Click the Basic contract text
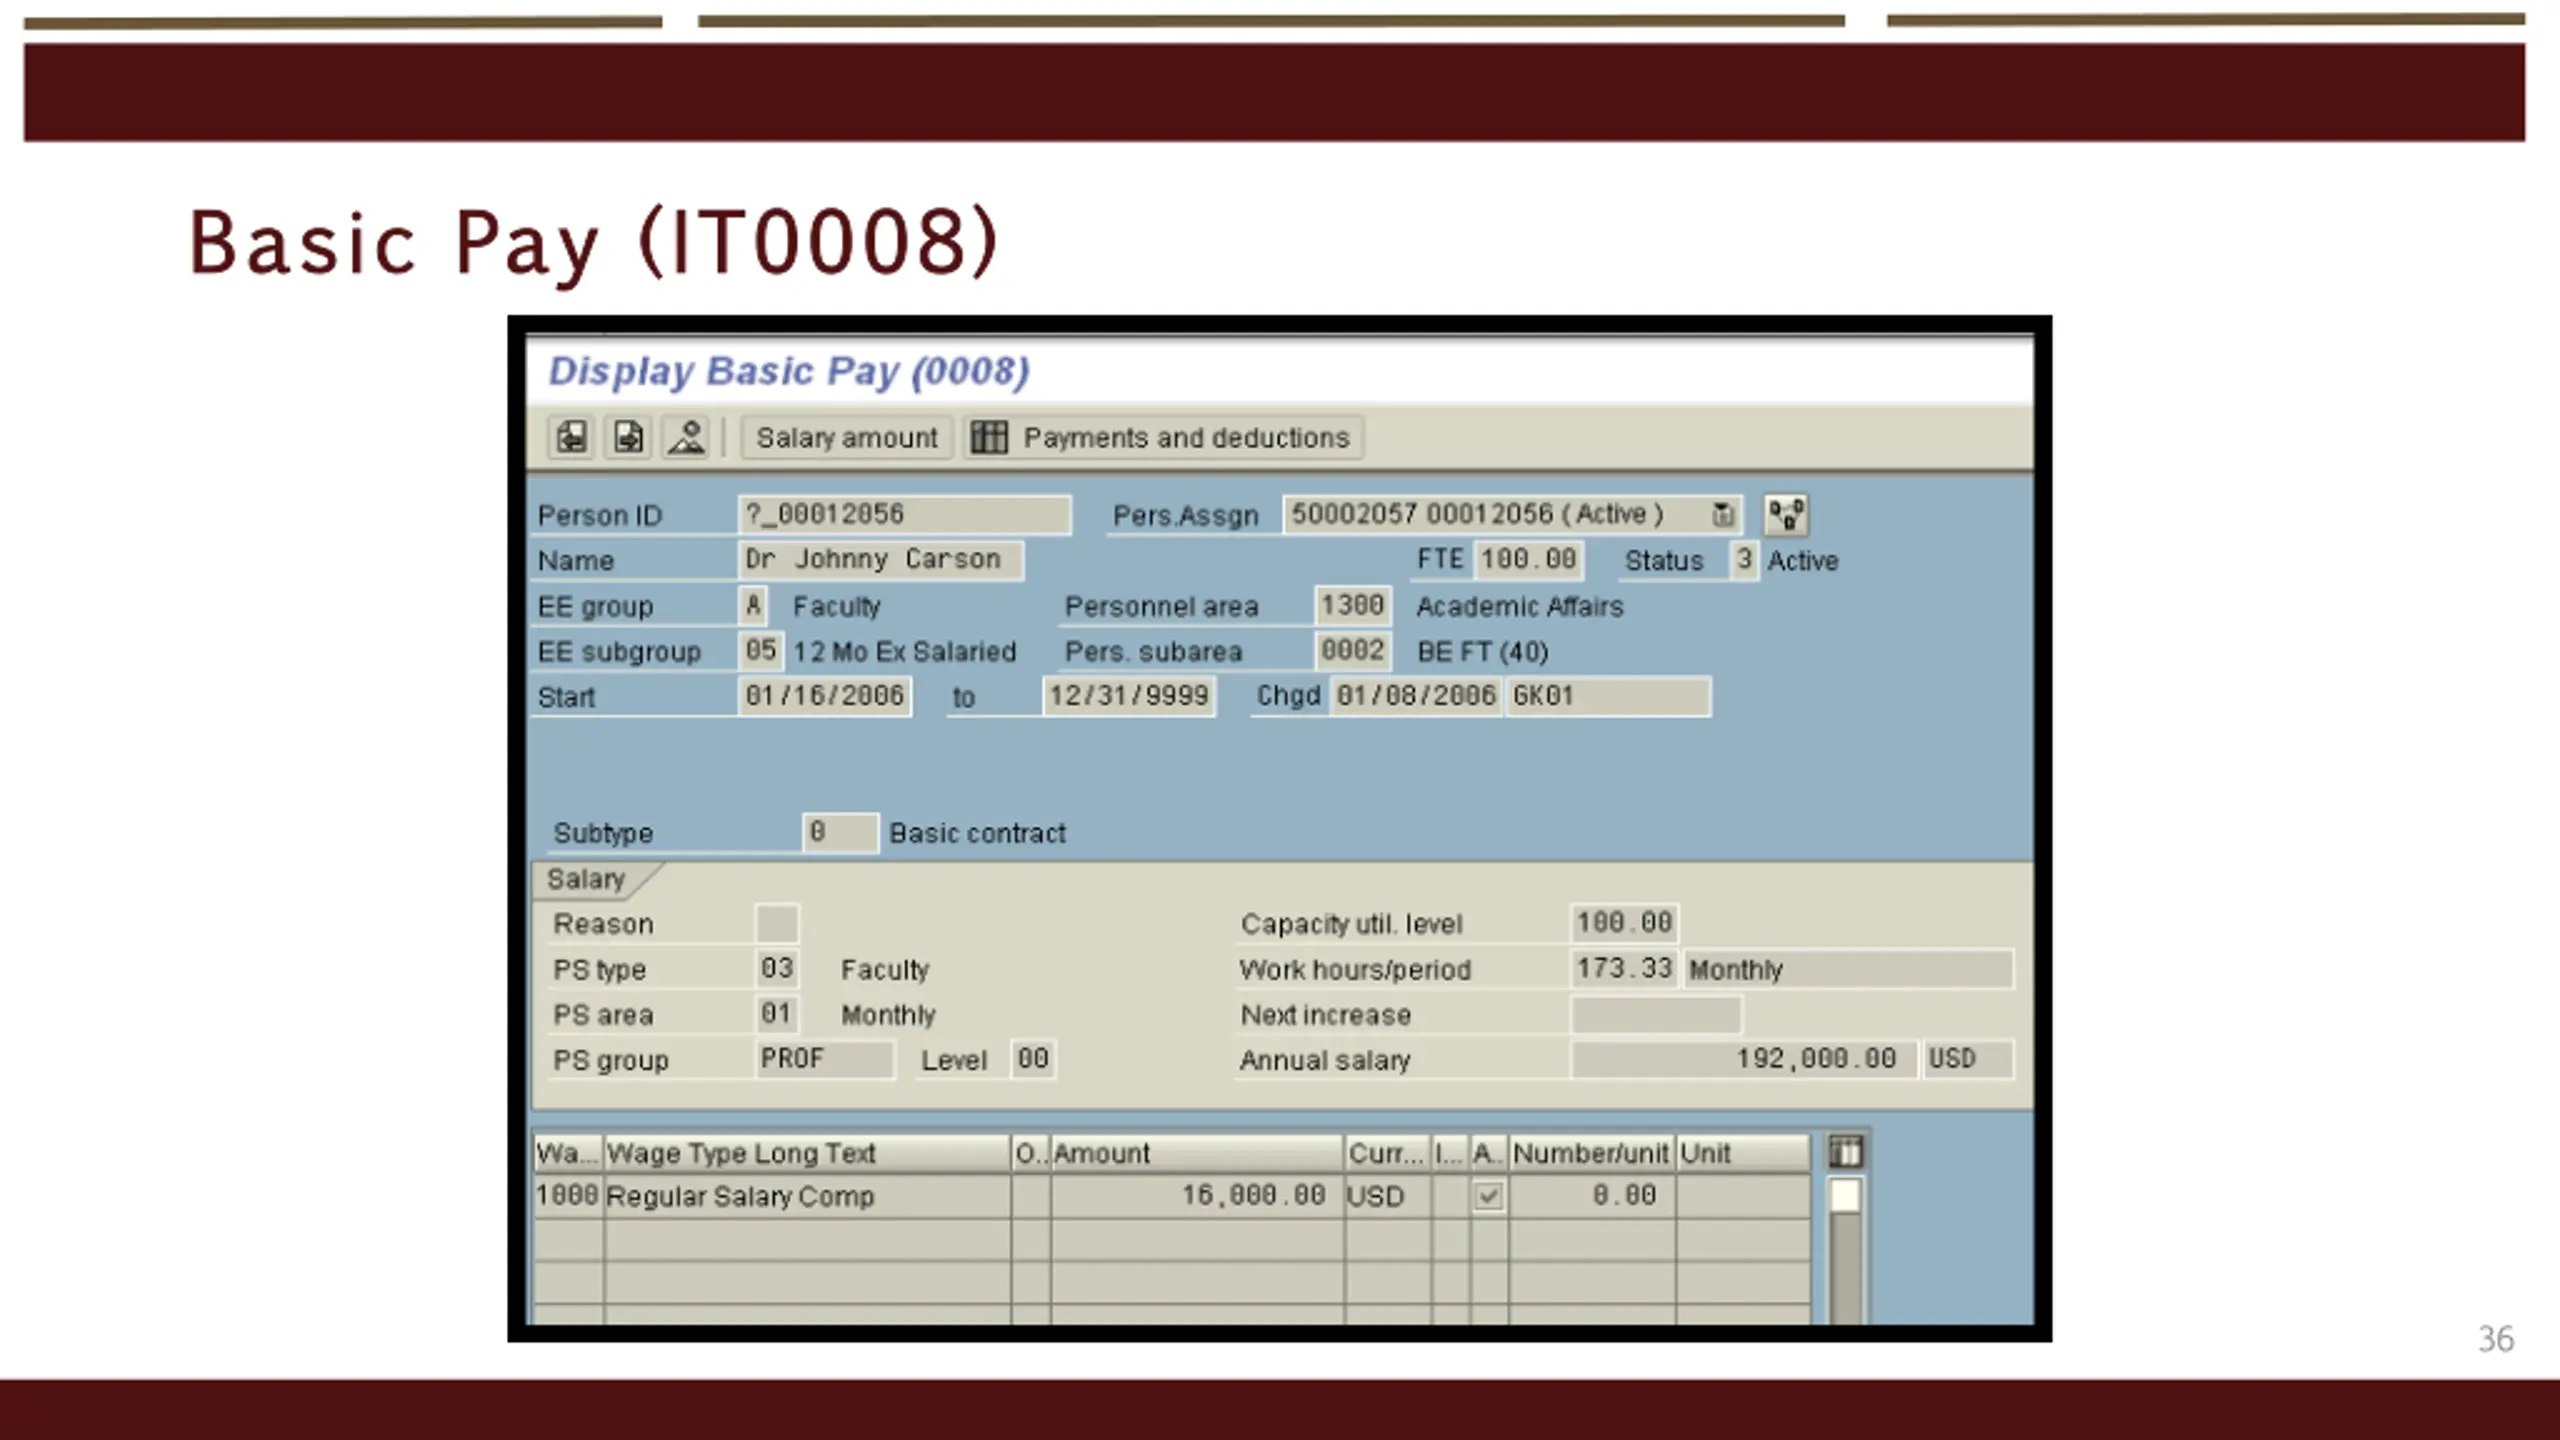Screen dimensions: 2560x1440 977,833
